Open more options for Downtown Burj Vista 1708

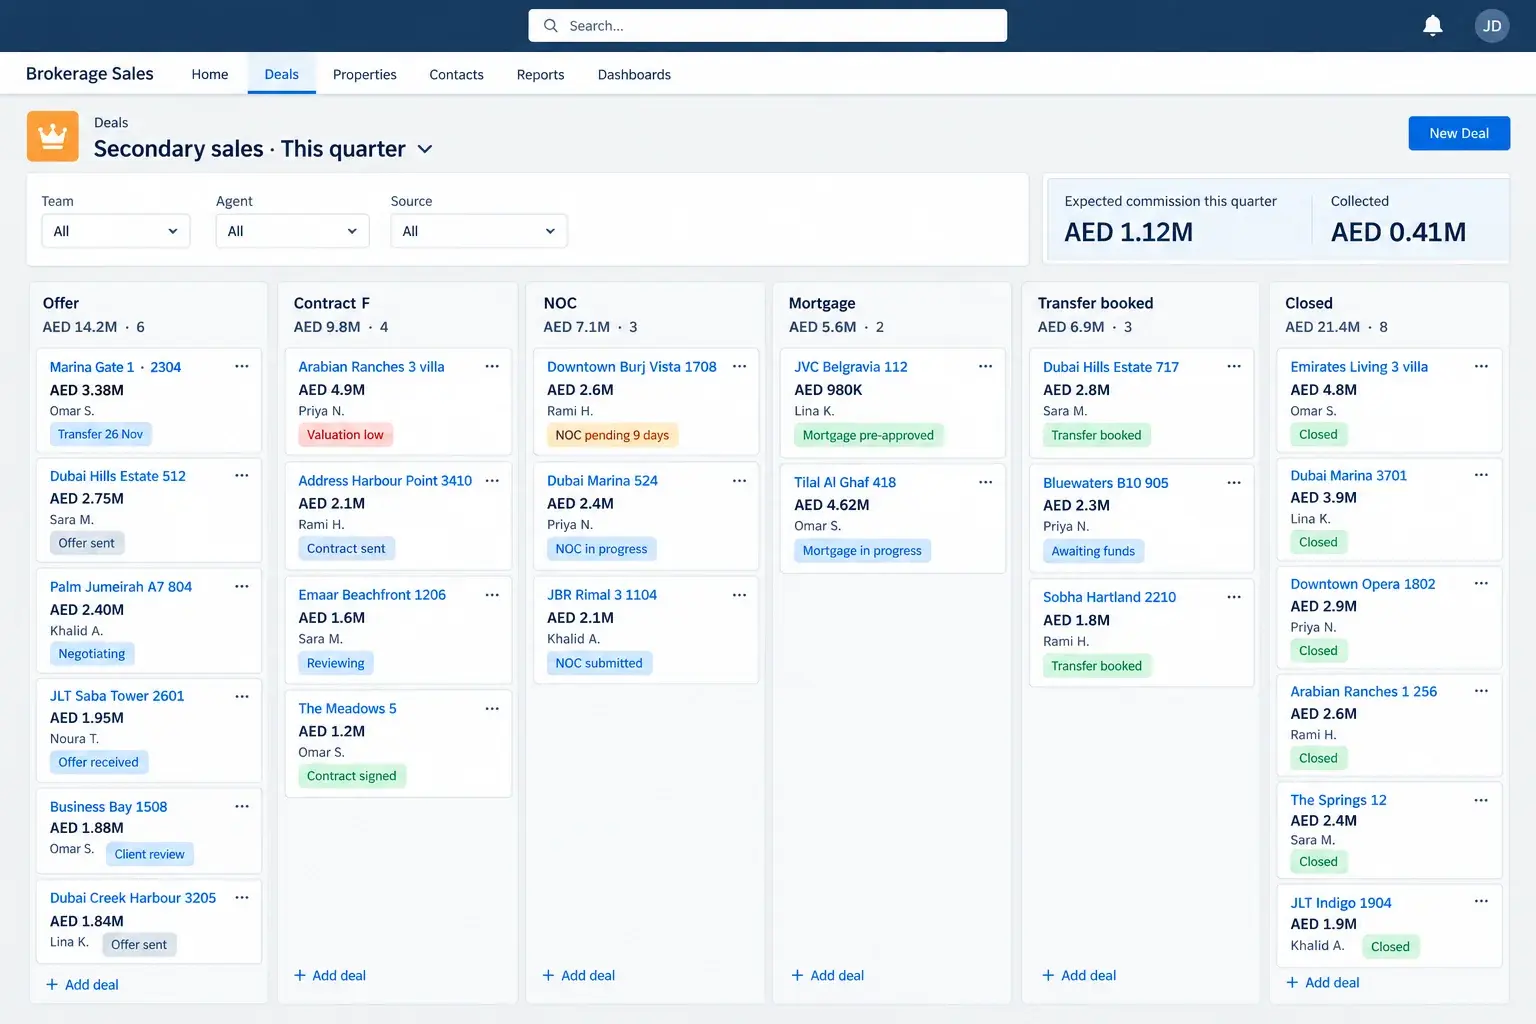click(740, 367)
